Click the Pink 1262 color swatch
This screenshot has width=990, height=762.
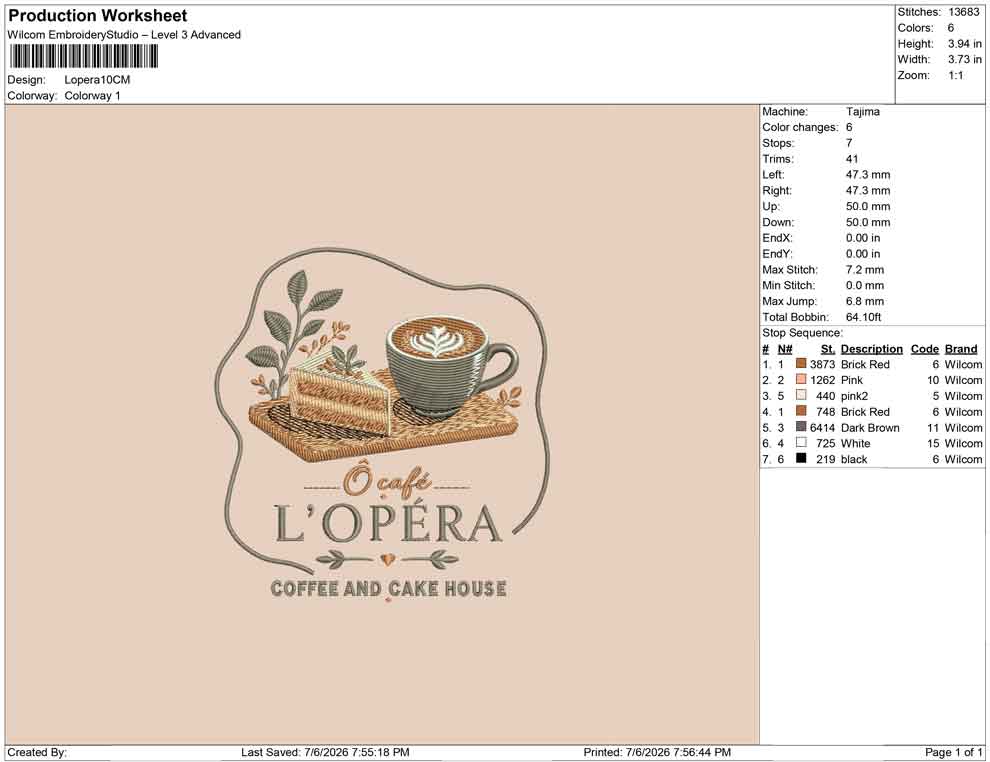tap(801, 379)
